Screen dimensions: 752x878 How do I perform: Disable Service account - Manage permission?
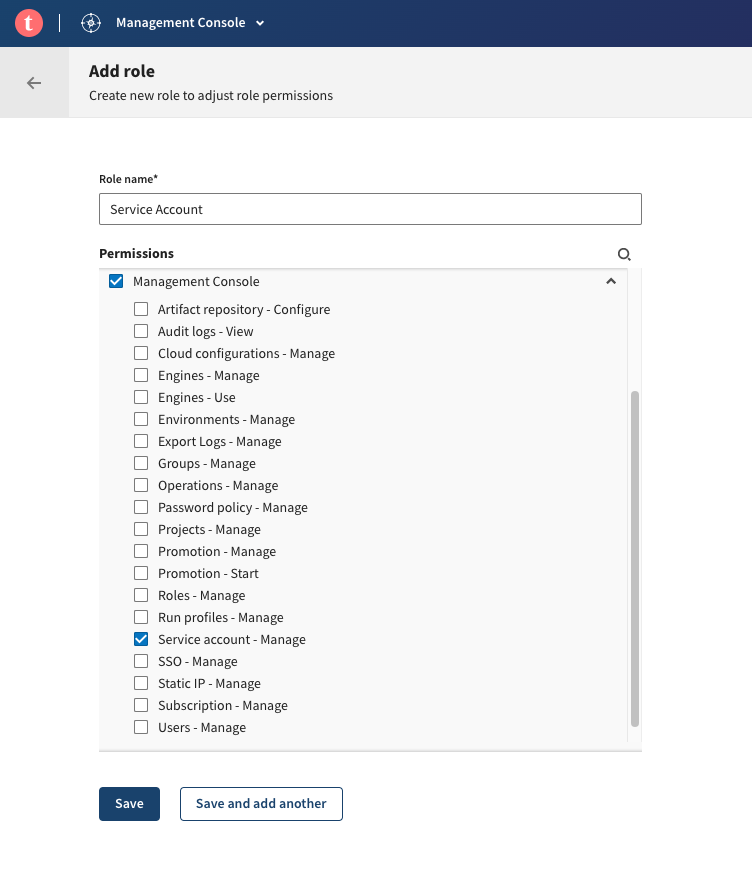pyautogui.click(x=141, y=640)
